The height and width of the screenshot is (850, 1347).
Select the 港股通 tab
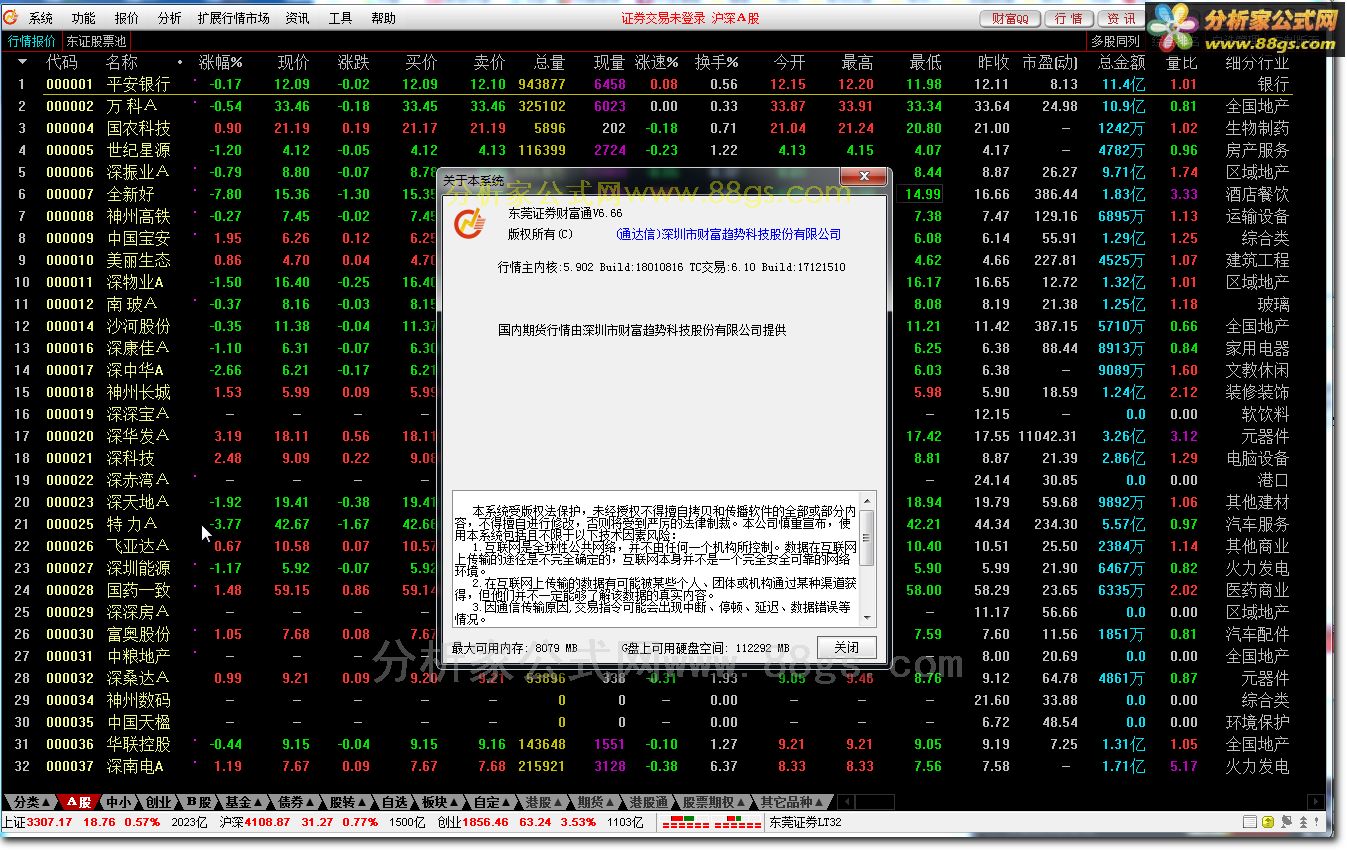[649, 802]
